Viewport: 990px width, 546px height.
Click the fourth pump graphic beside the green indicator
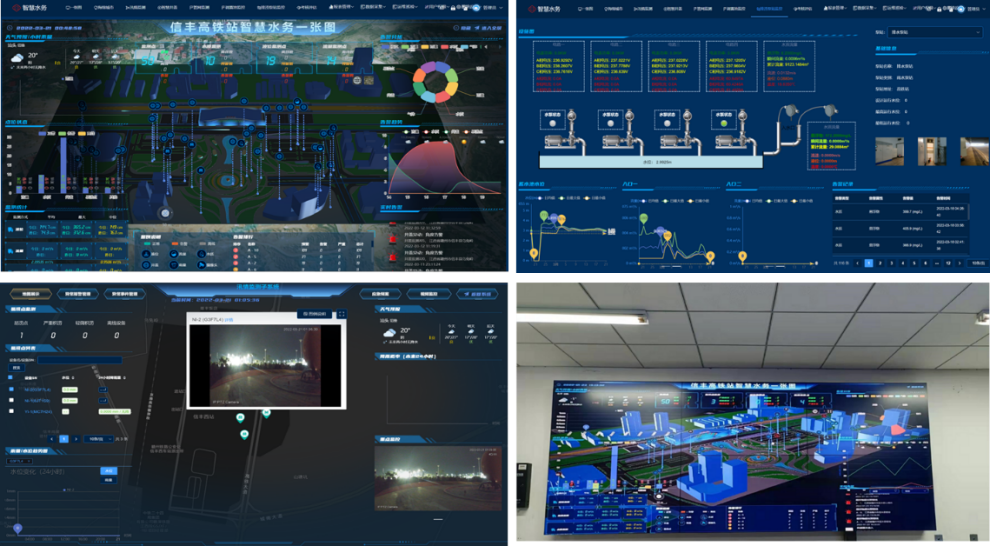coord(734,135)
